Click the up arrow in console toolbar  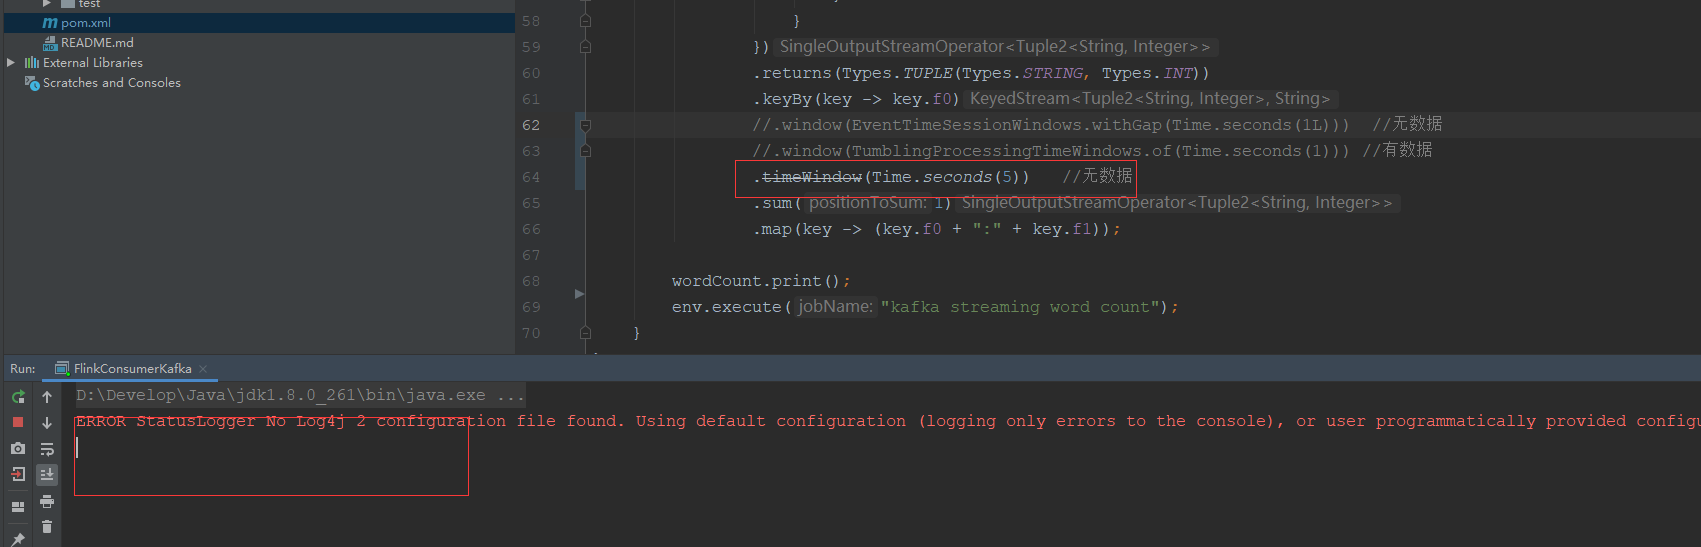[x=47, y=397]
